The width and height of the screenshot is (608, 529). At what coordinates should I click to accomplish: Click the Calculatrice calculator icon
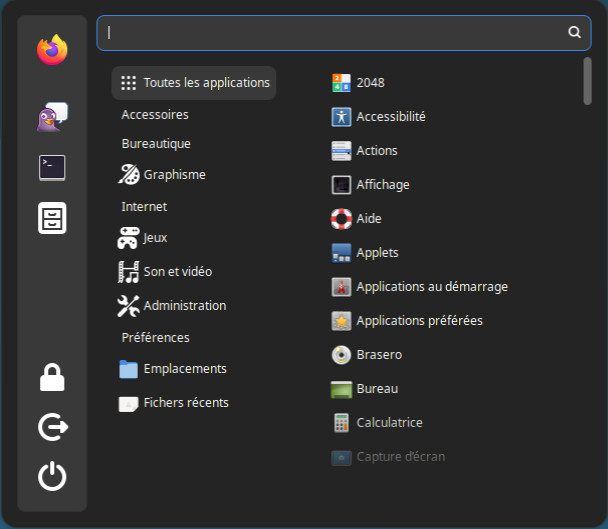[x=341, y=423]
